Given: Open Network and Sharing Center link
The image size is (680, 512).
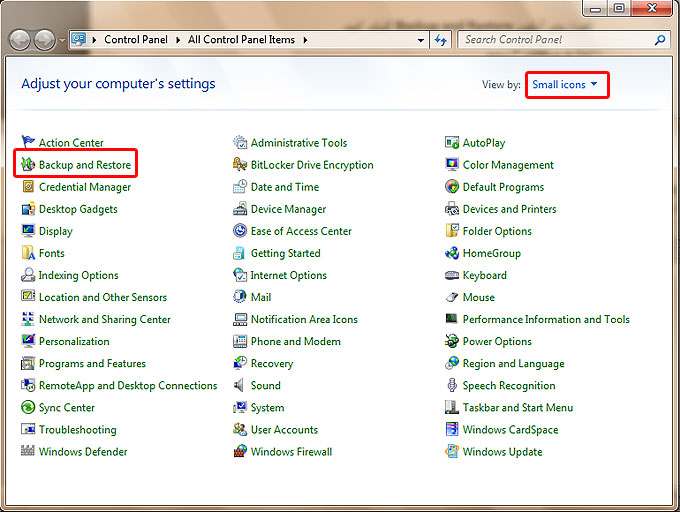Looking at the screenshot, I should click(104, 320).
